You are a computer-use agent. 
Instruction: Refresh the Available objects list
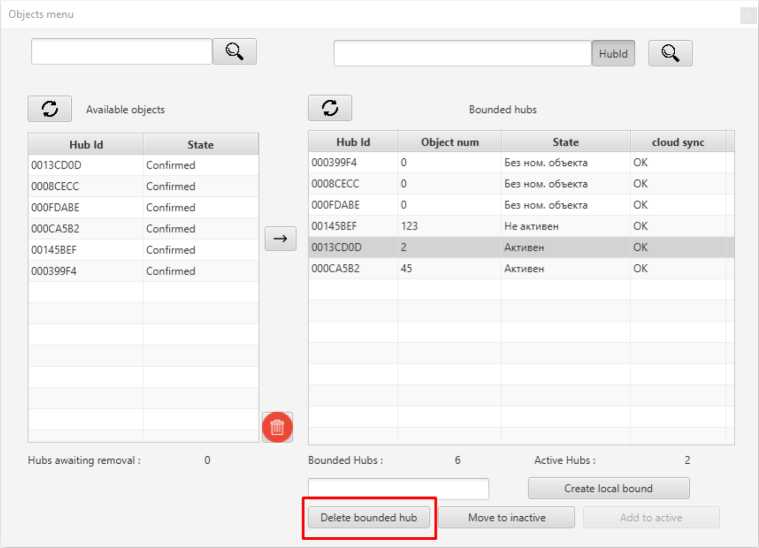(49, 109)
